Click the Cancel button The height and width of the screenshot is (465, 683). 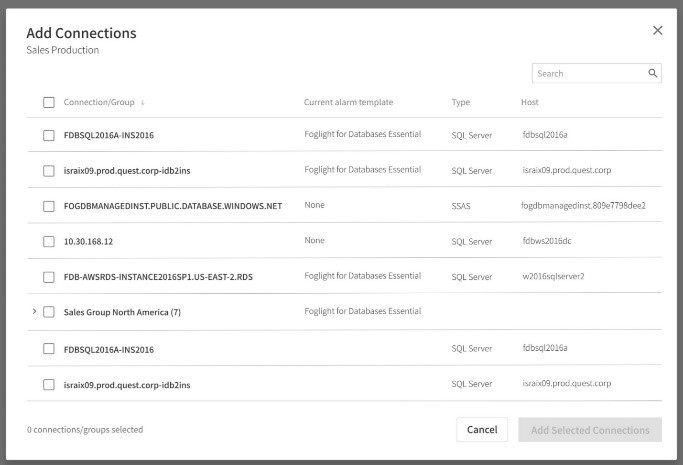coord(482,430)
